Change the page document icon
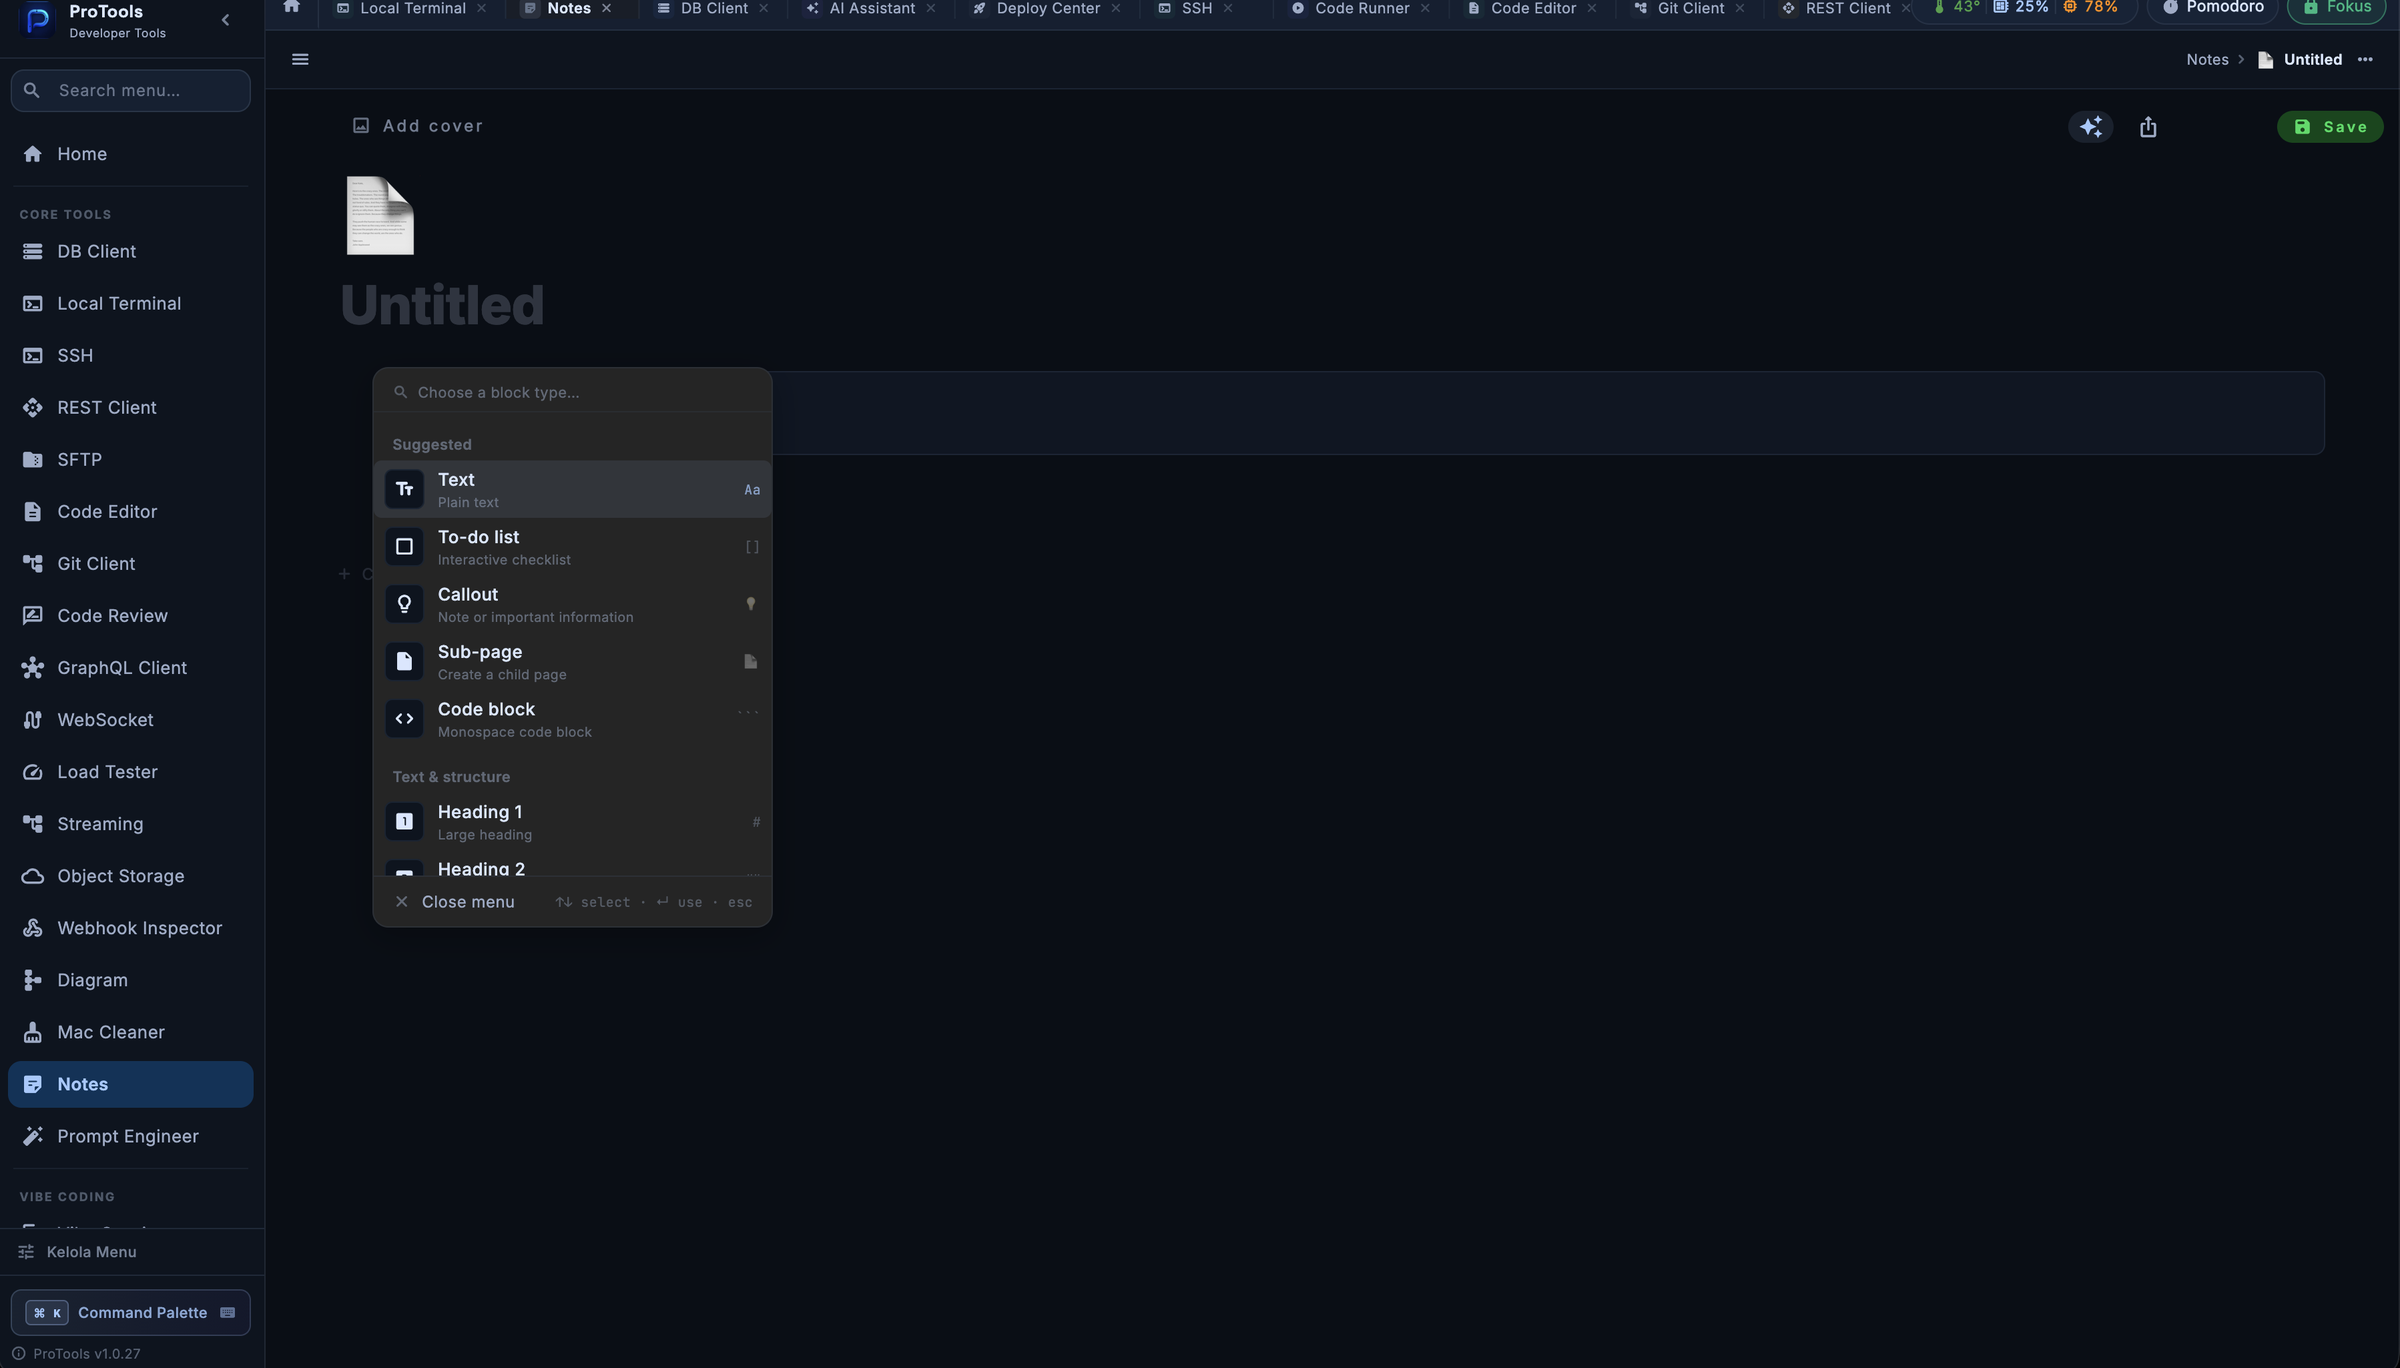The height and width of the screenshot is (1368, 2400). coord(380,215)
